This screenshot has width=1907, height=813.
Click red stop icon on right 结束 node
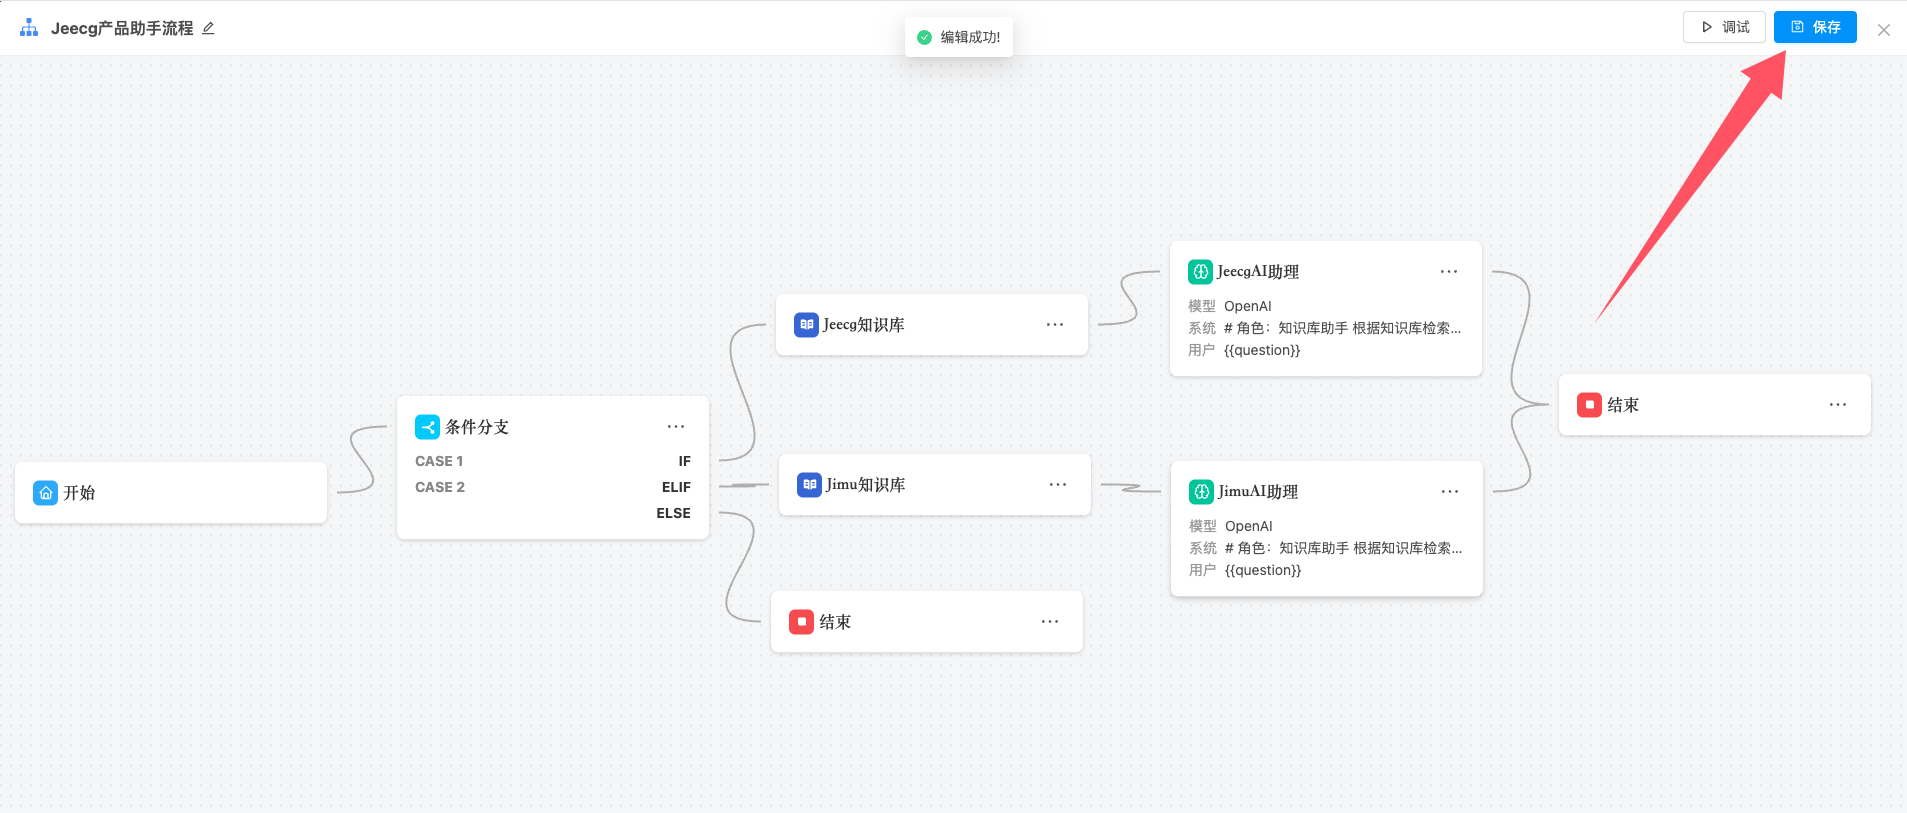pos(1589,405)
